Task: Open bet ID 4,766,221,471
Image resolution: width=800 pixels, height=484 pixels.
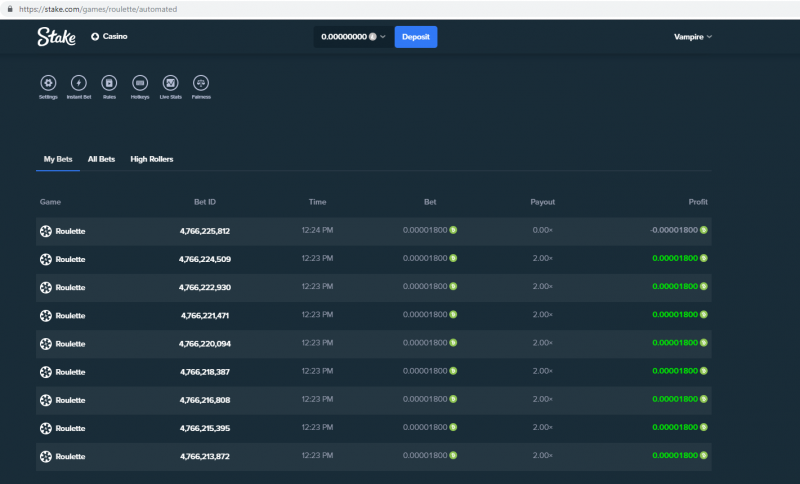Action: [x=205, y=316]
